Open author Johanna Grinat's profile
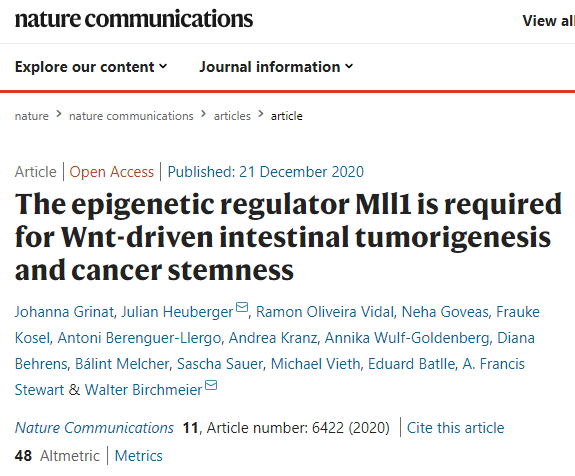Screen dimensions: 575x476 (65, 312)
